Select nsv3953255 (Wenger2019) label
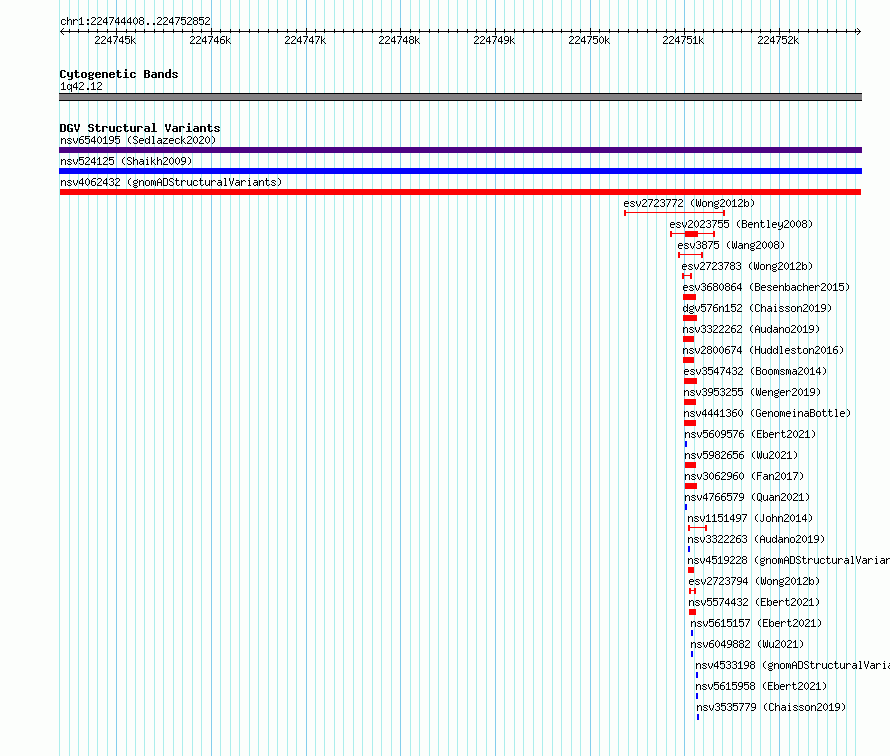This screenshot has height=756, width=890. pyautogui.click(x=752, y=392)
